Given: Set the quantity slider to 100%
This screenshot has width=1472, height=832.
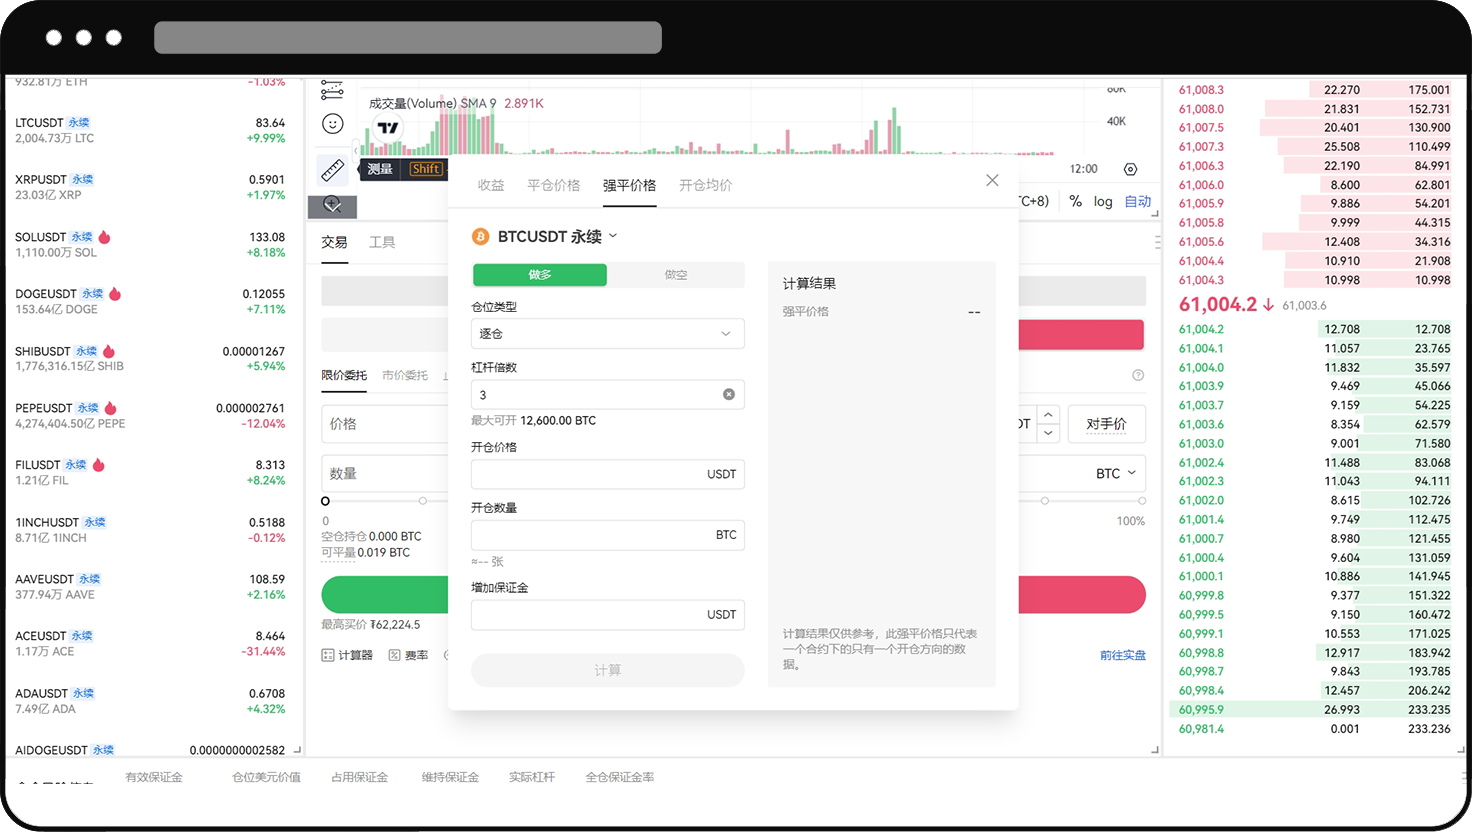Looking at the screenshot, I should 1142,500.
